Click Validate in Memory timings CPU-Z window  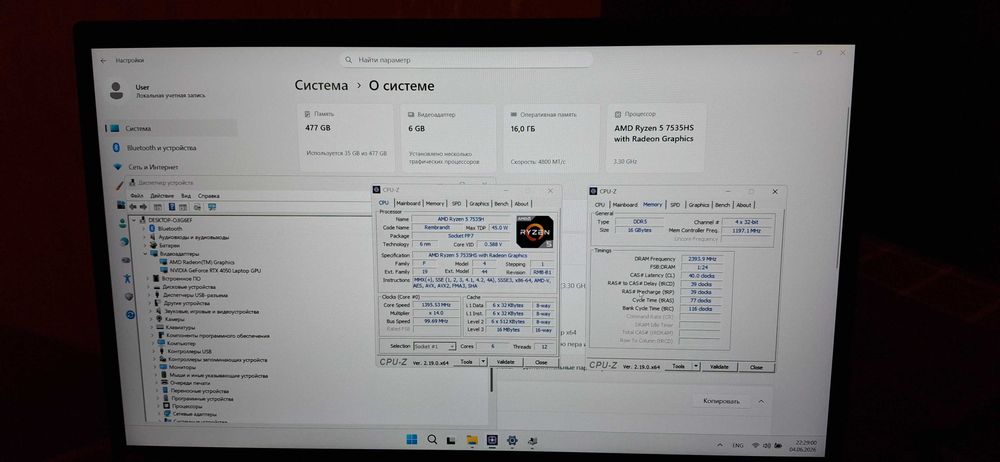point(719,367)
